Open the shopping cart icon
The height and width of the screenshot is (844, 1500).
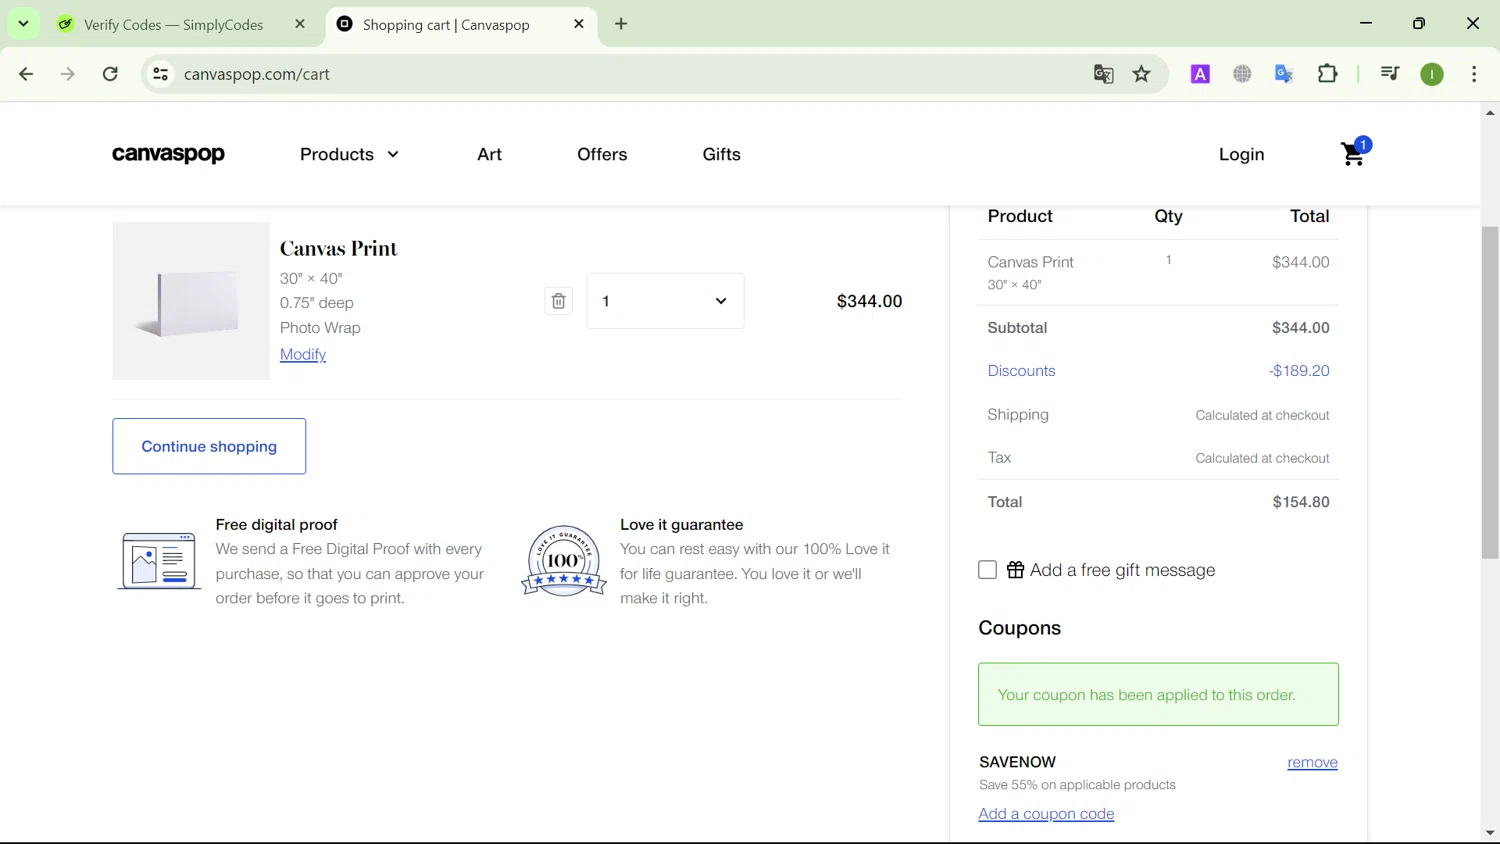click(x=1353, y=154)
